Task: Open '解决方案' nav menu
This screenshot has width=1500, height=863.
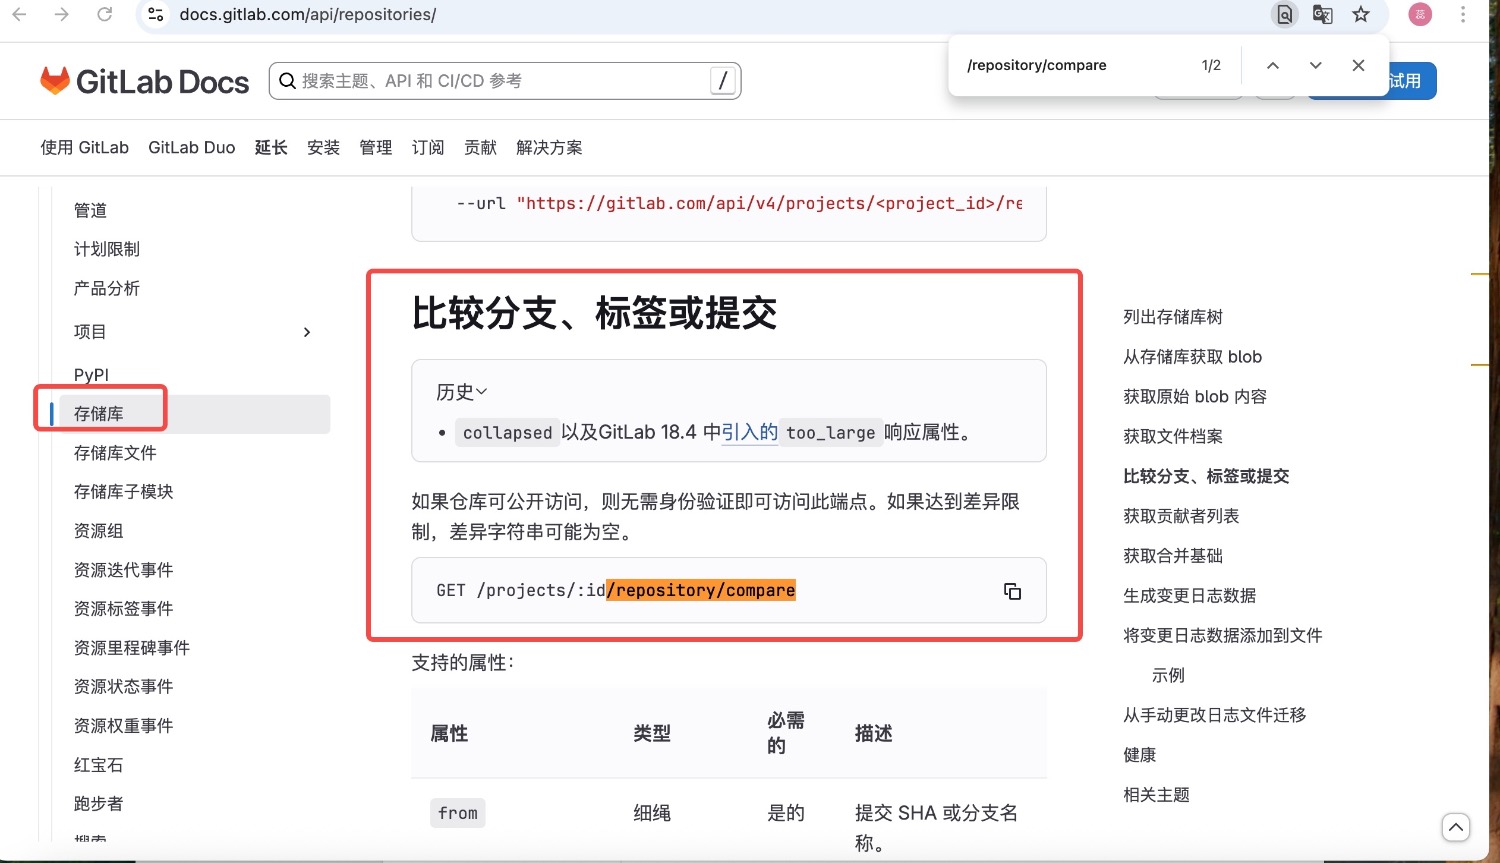Action: click(549, 148)
